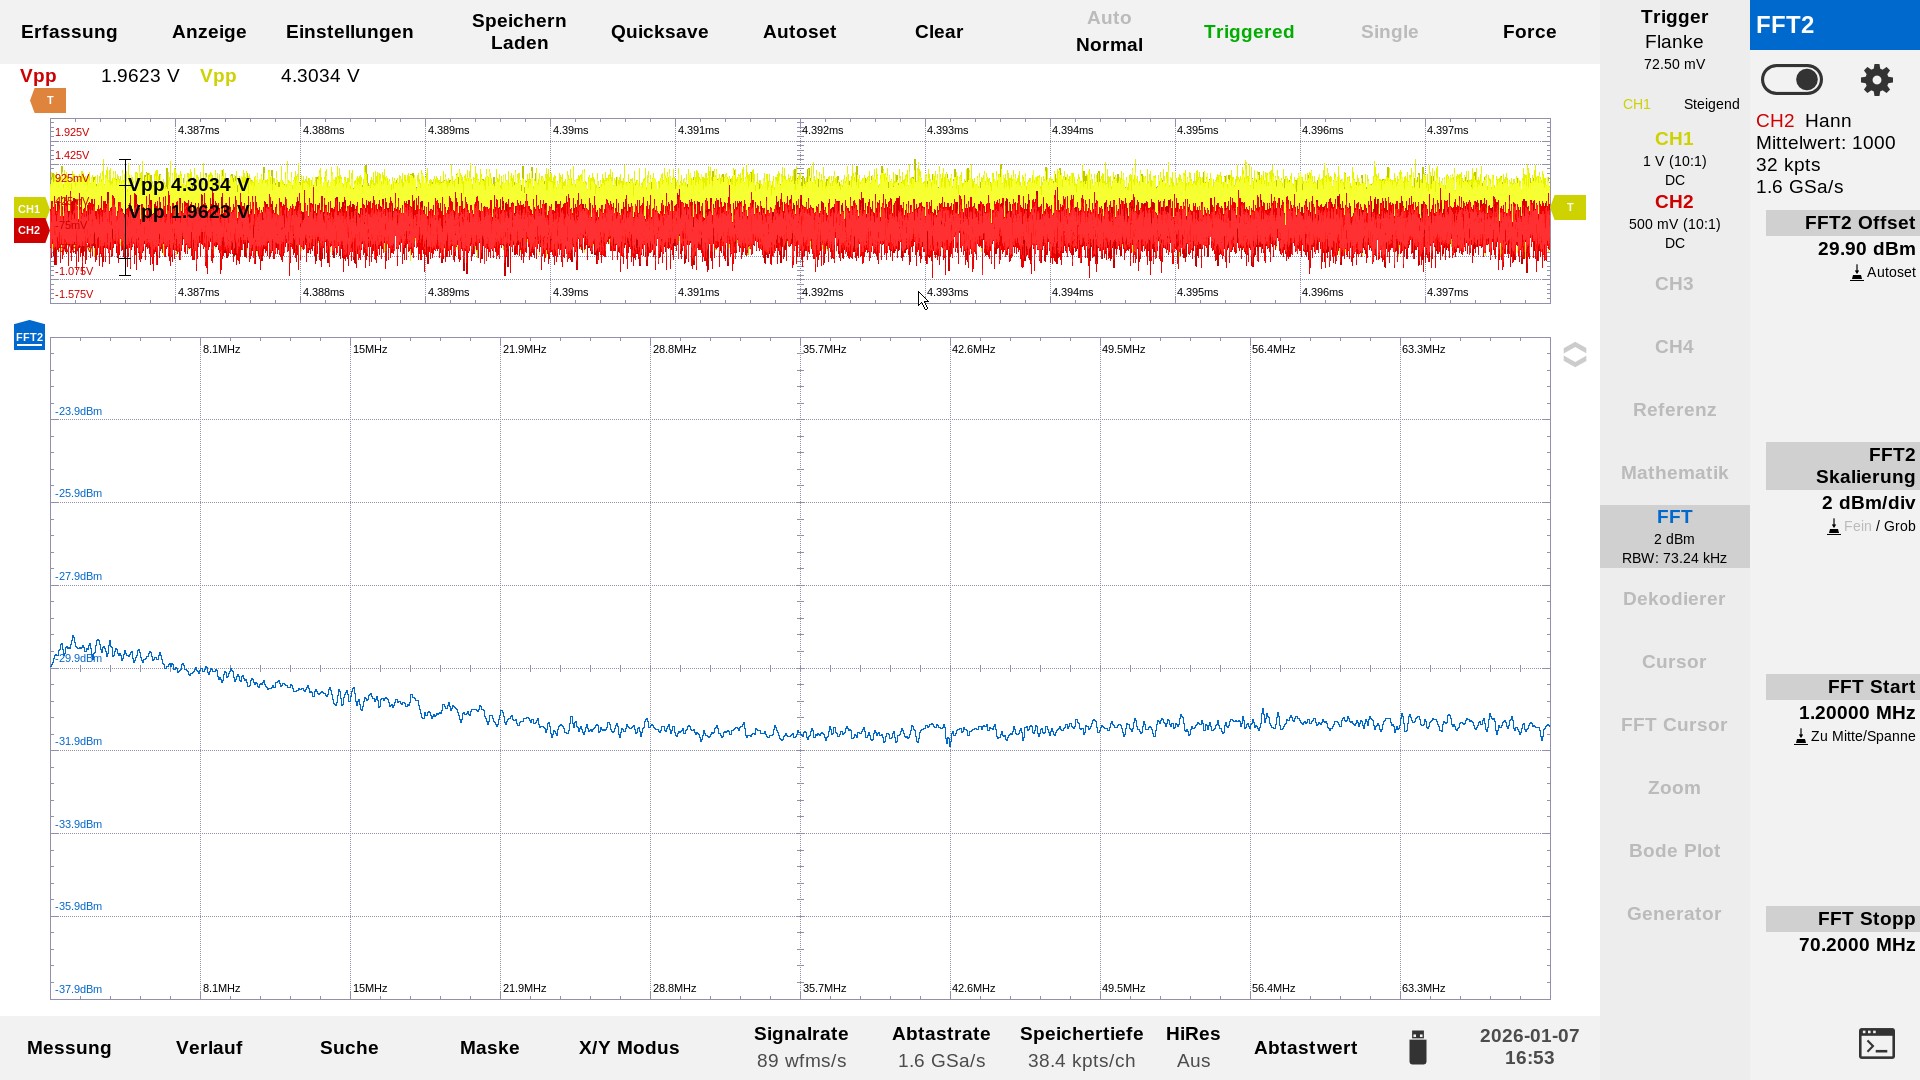The width and height of the screenshot is (1920, 1080).
Task: Click the FFT window resize chevron icon
Action: 1574,355
